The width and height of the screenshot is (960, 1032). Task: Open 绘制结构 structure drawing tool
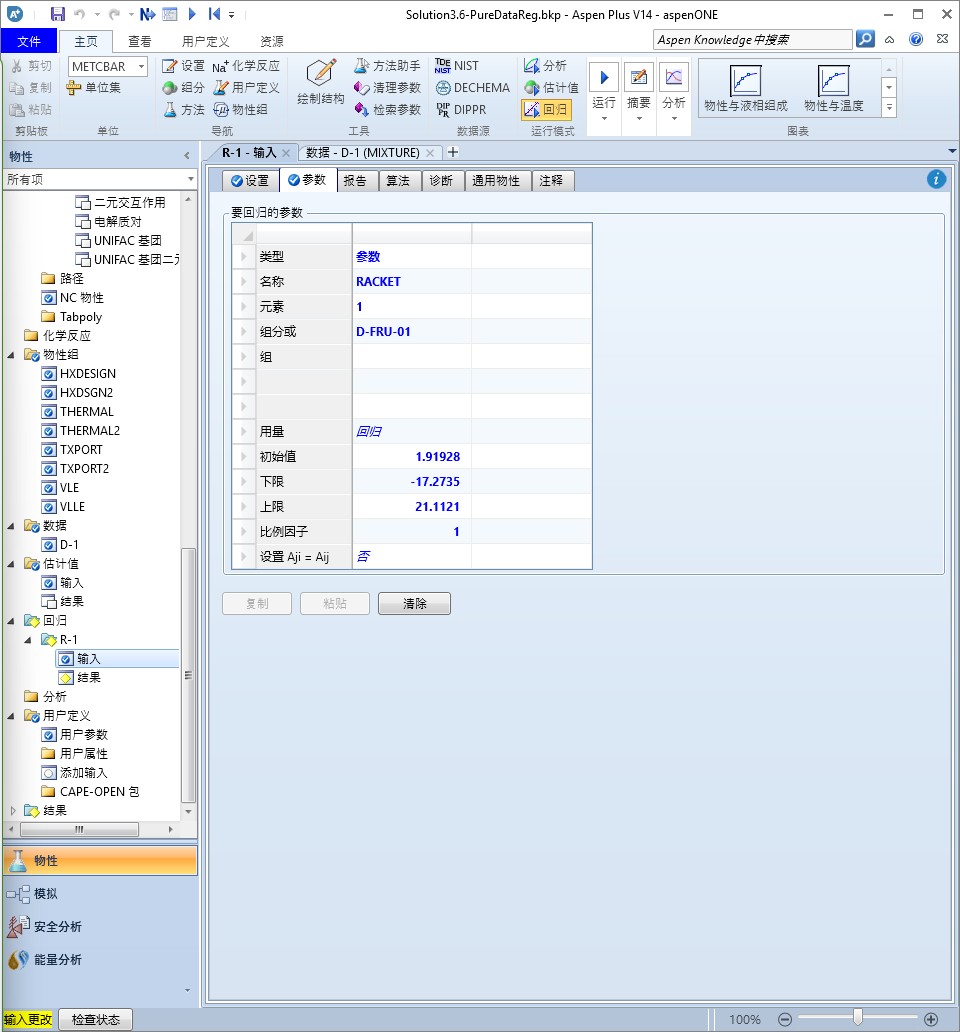click(321, 82)
